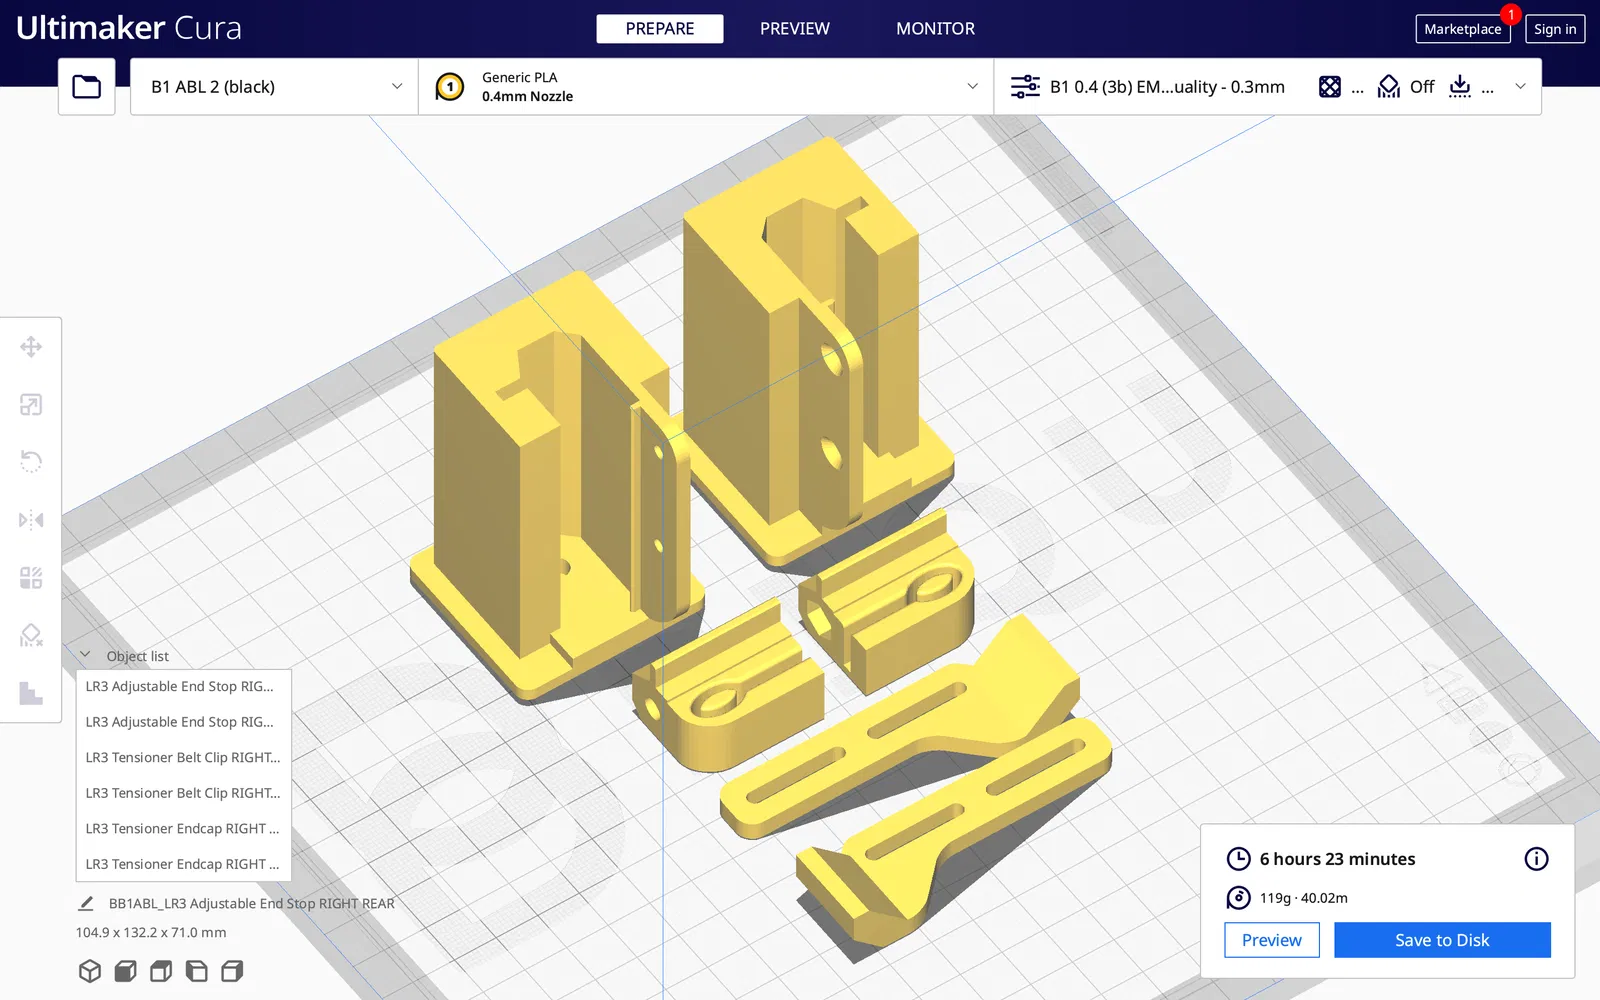The width and height of the screenshot is (1600, 1000).
Task: Select the Mirror tool
Action: tap(31, 520)
